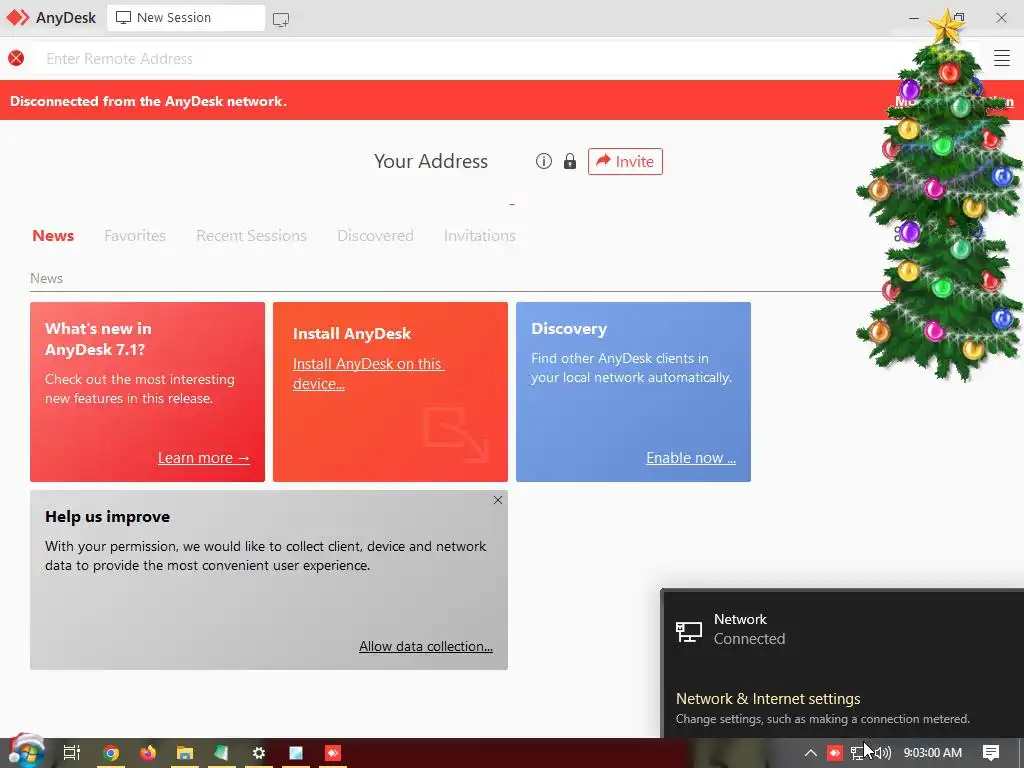The image size is (1024, 768).
Task: Launch Chrome from the taskbar
Action: click(x=111, y=753)
